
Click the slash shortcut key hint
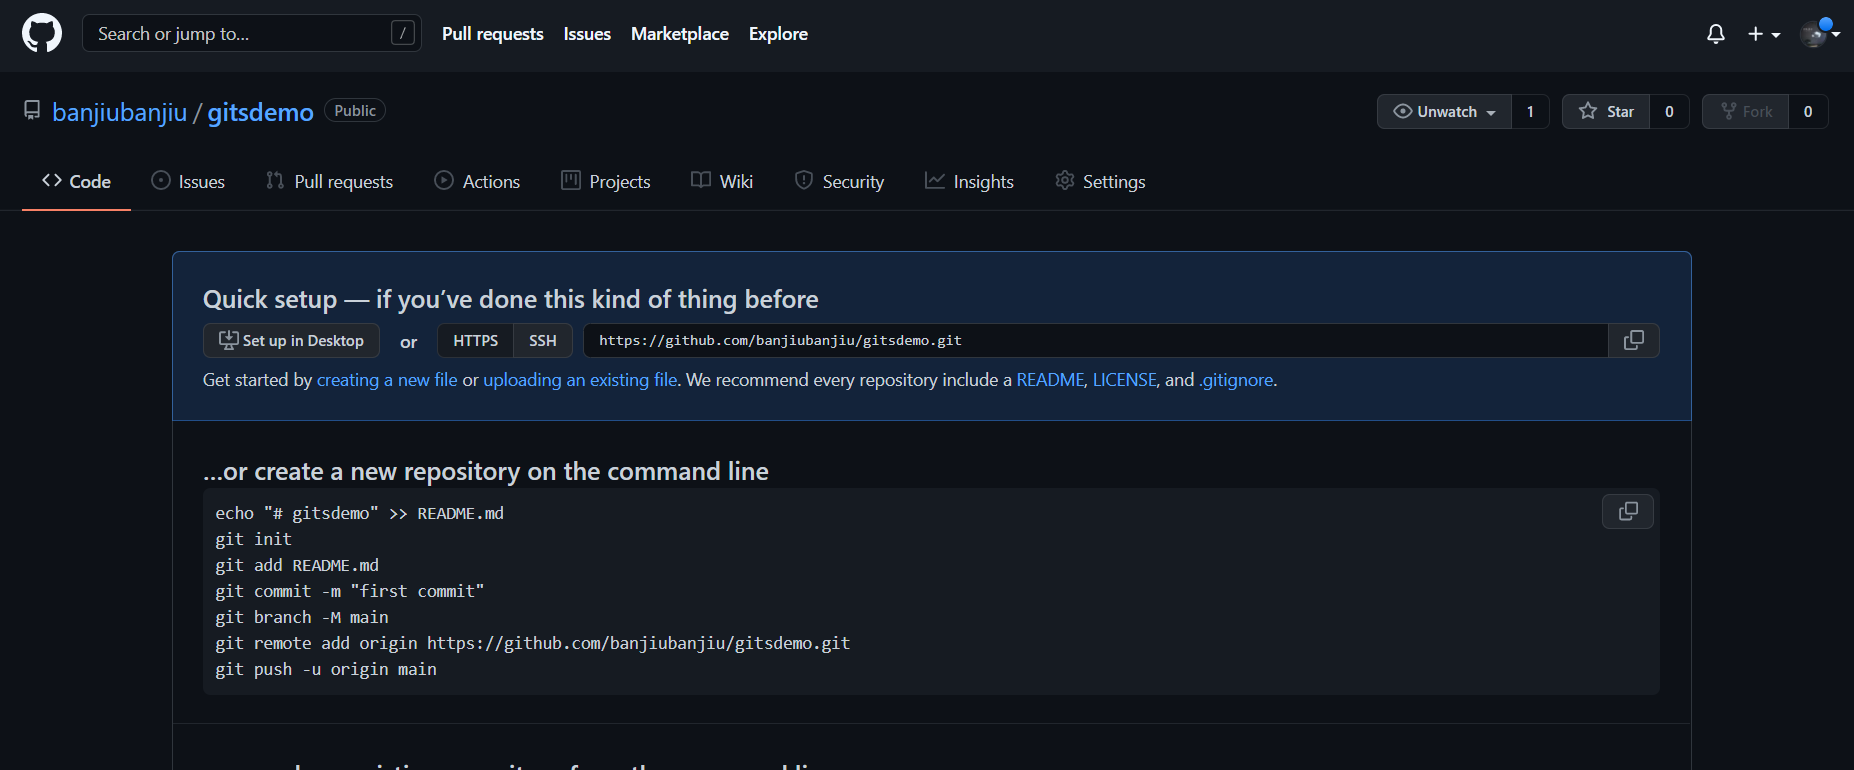pos(403,33)
